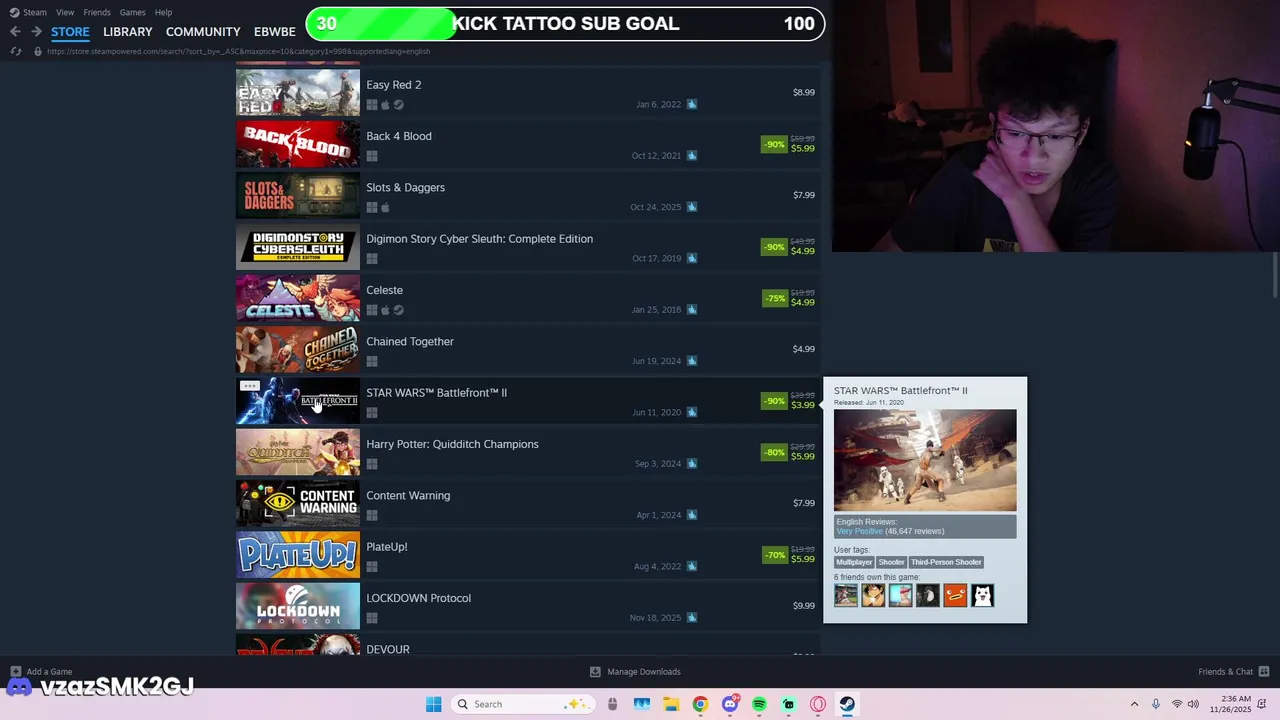Open the Games menu
The image size is (1280, 720).
132,12
